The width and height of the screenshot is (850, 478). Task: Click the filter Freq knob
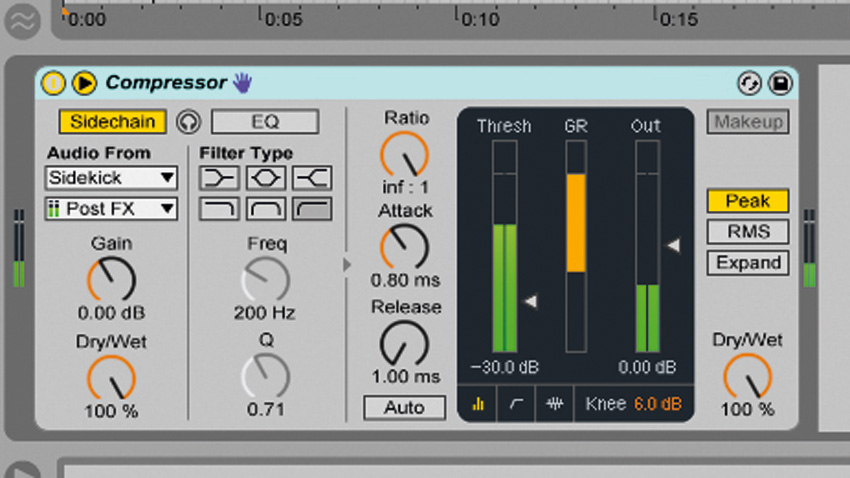pyautogui.click(x=266, y=279)
